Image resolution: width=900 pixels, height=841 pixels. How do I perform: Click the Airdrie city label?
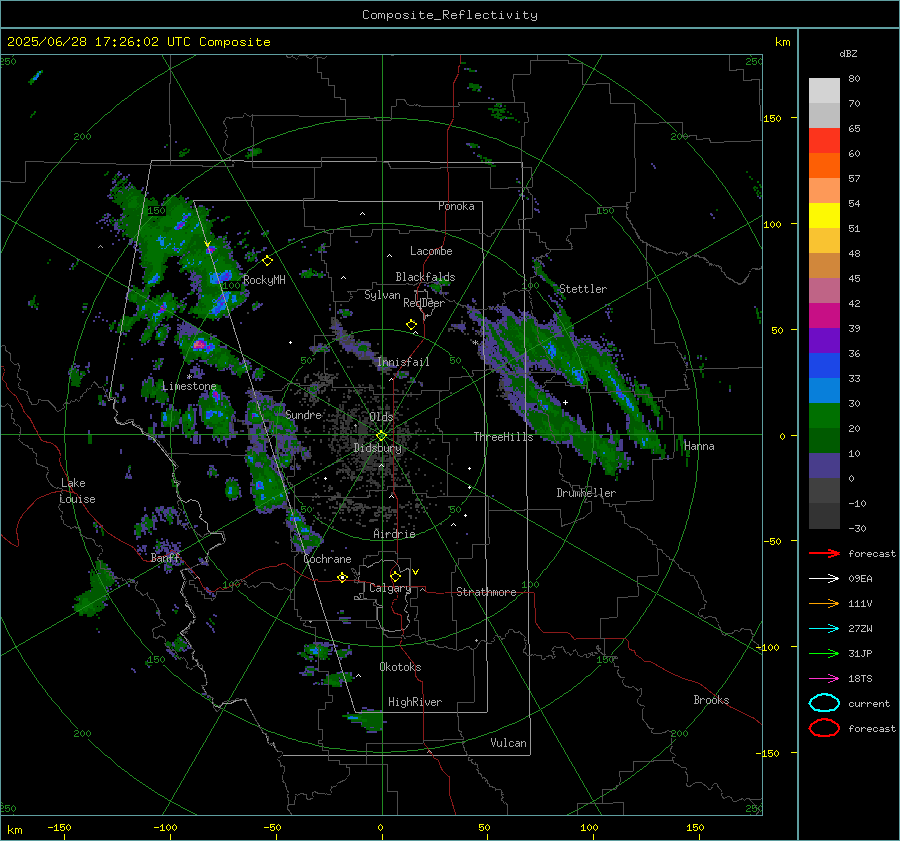(394, 534)
